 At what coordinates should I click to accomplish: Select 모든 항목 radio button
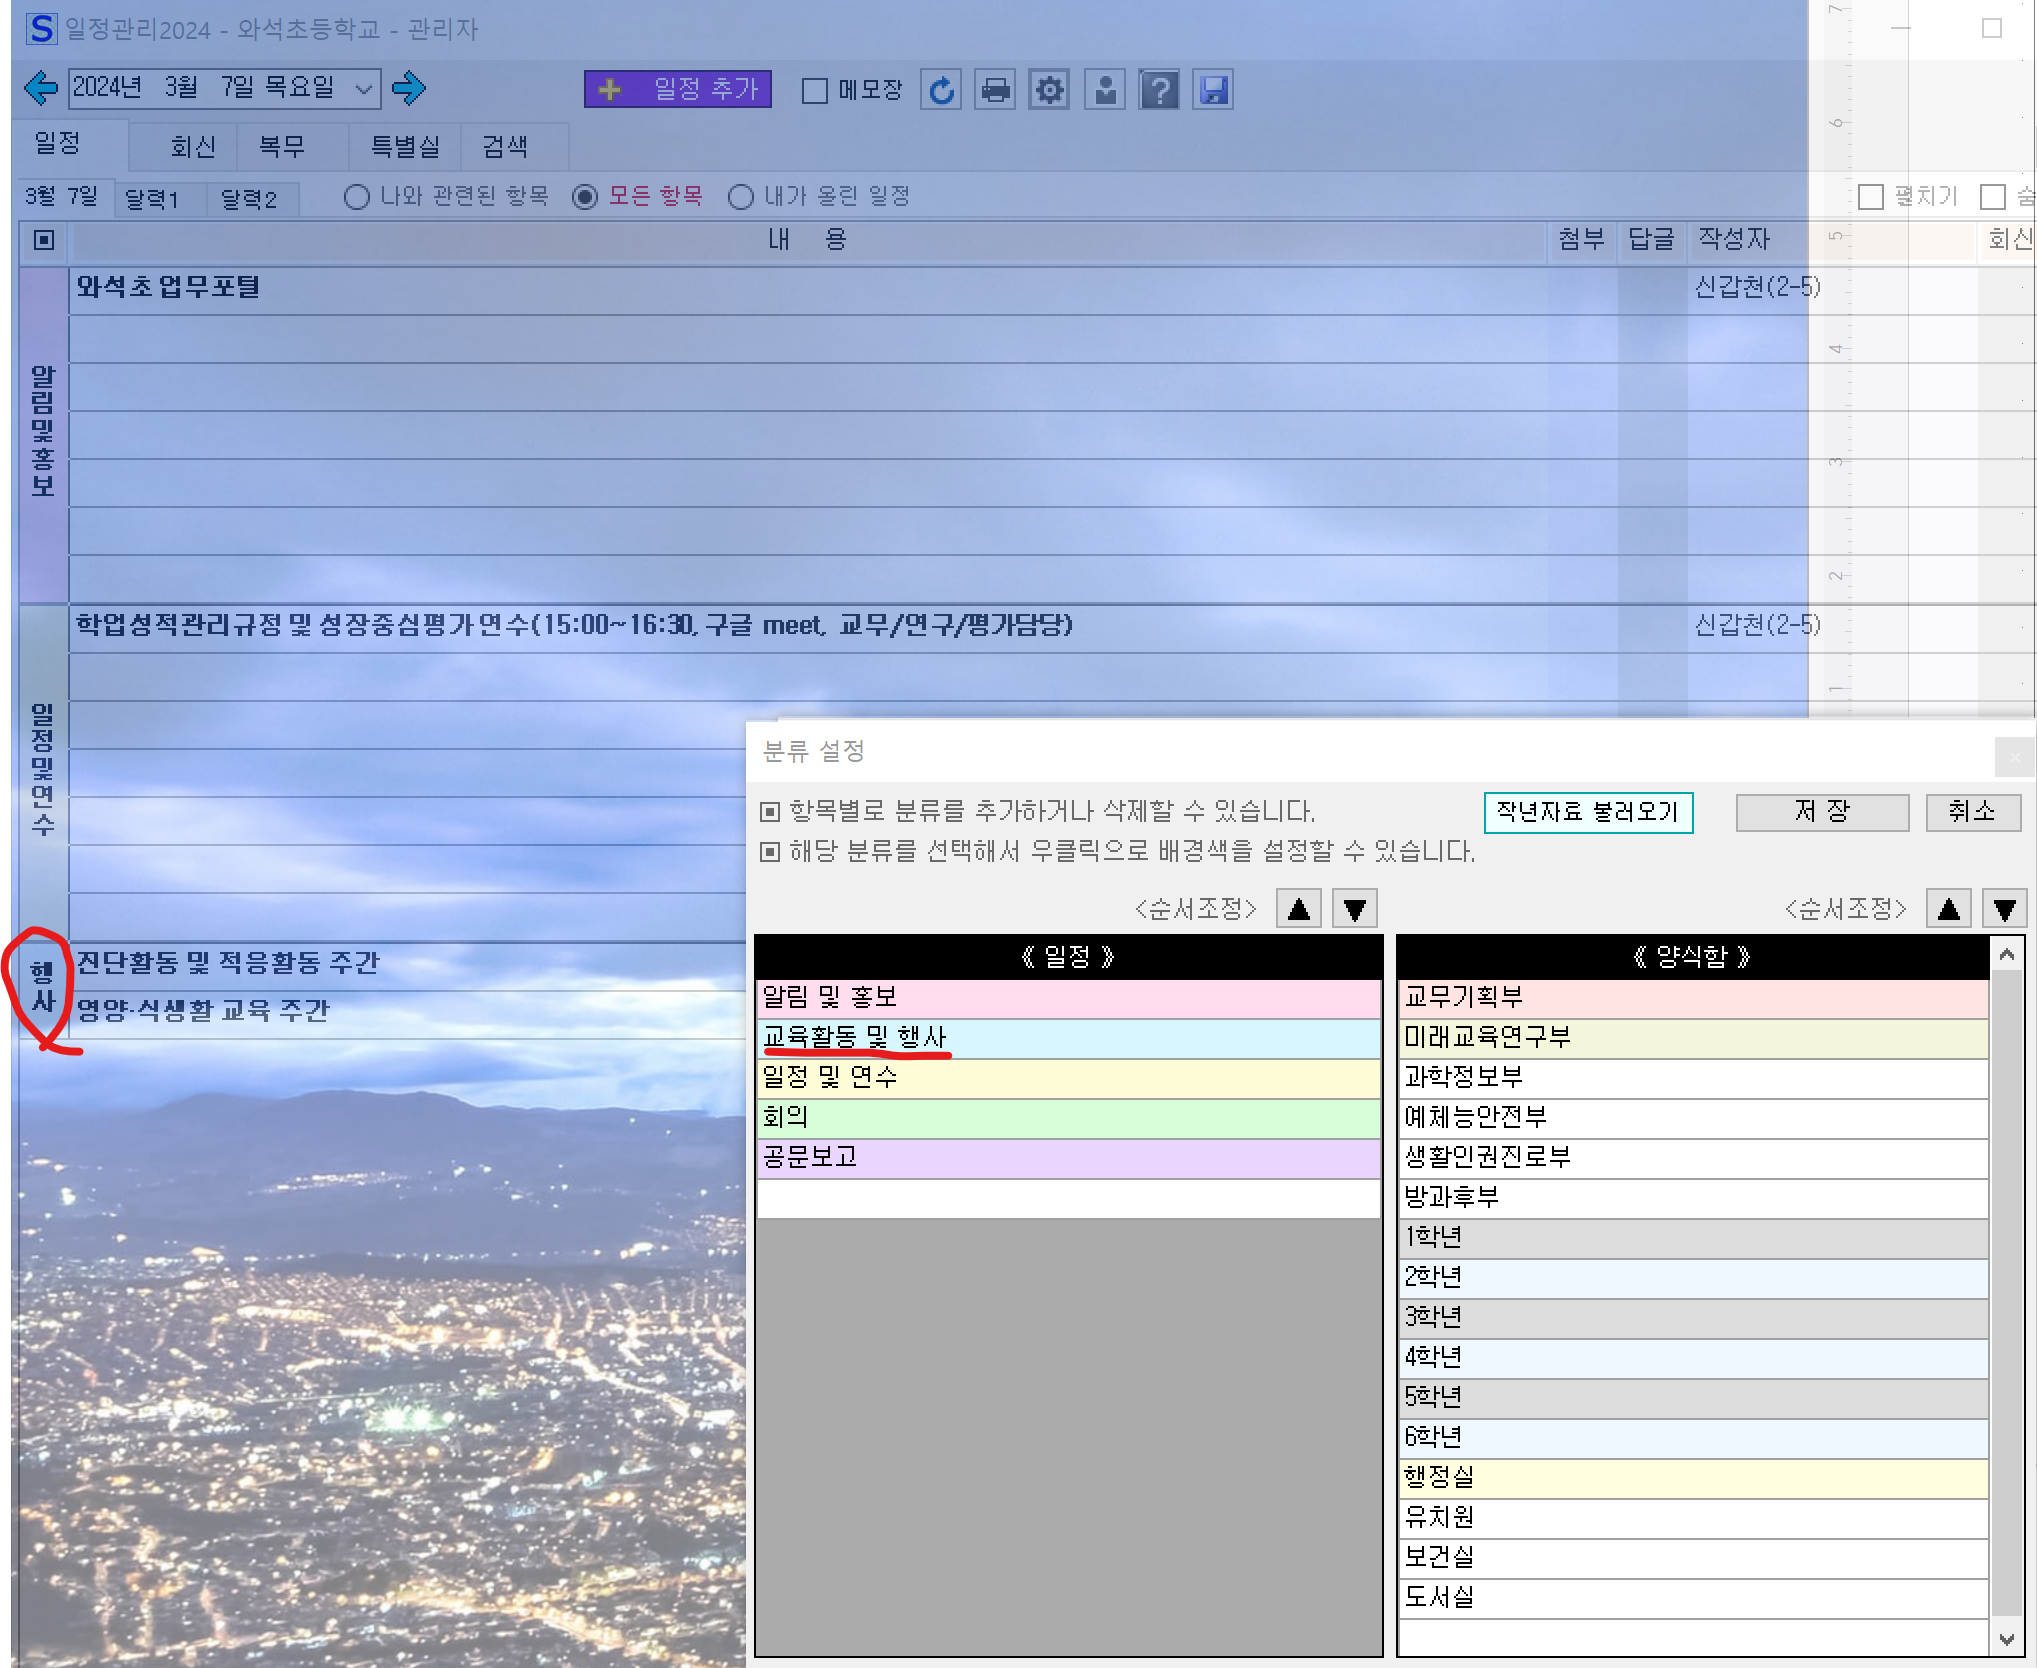(585, 197)
